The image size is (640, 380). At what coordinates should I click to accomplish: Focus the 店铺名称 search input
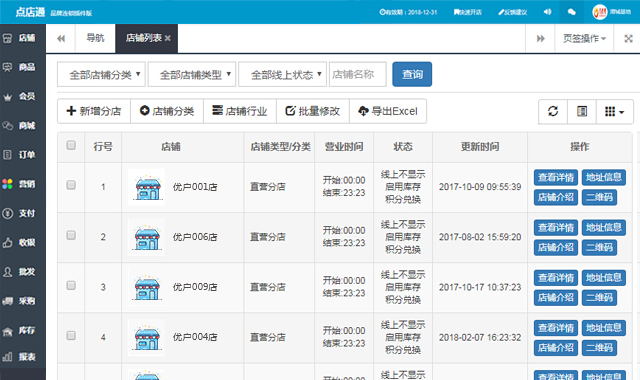click(358, 74)
